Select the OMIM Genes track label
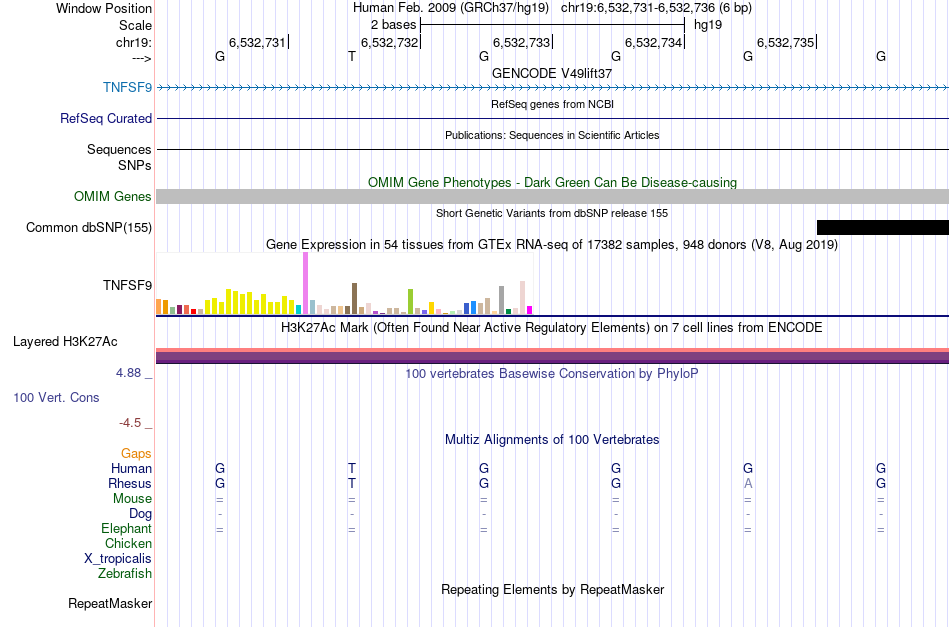Screen dimensions: 950x627 113,196
